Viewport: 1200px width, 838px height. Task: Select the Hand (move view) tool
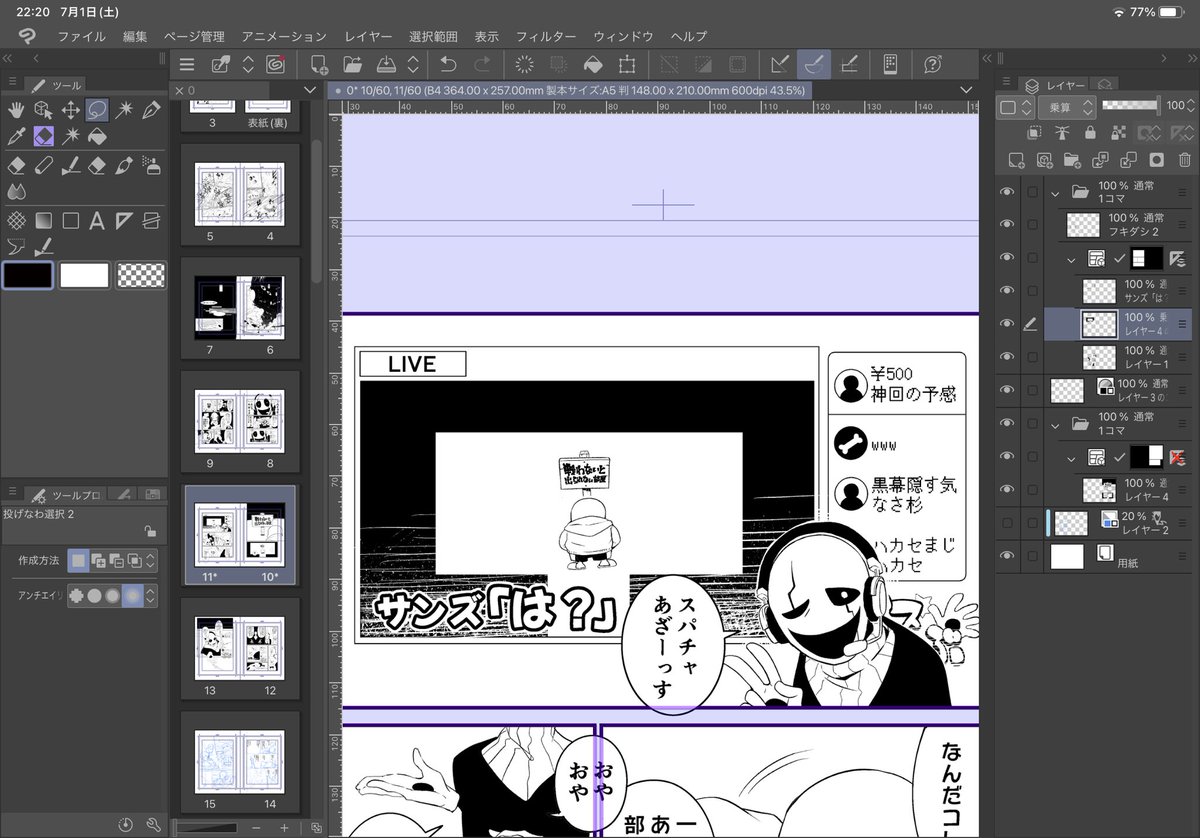pyautogui.click(x=16, y=110)
